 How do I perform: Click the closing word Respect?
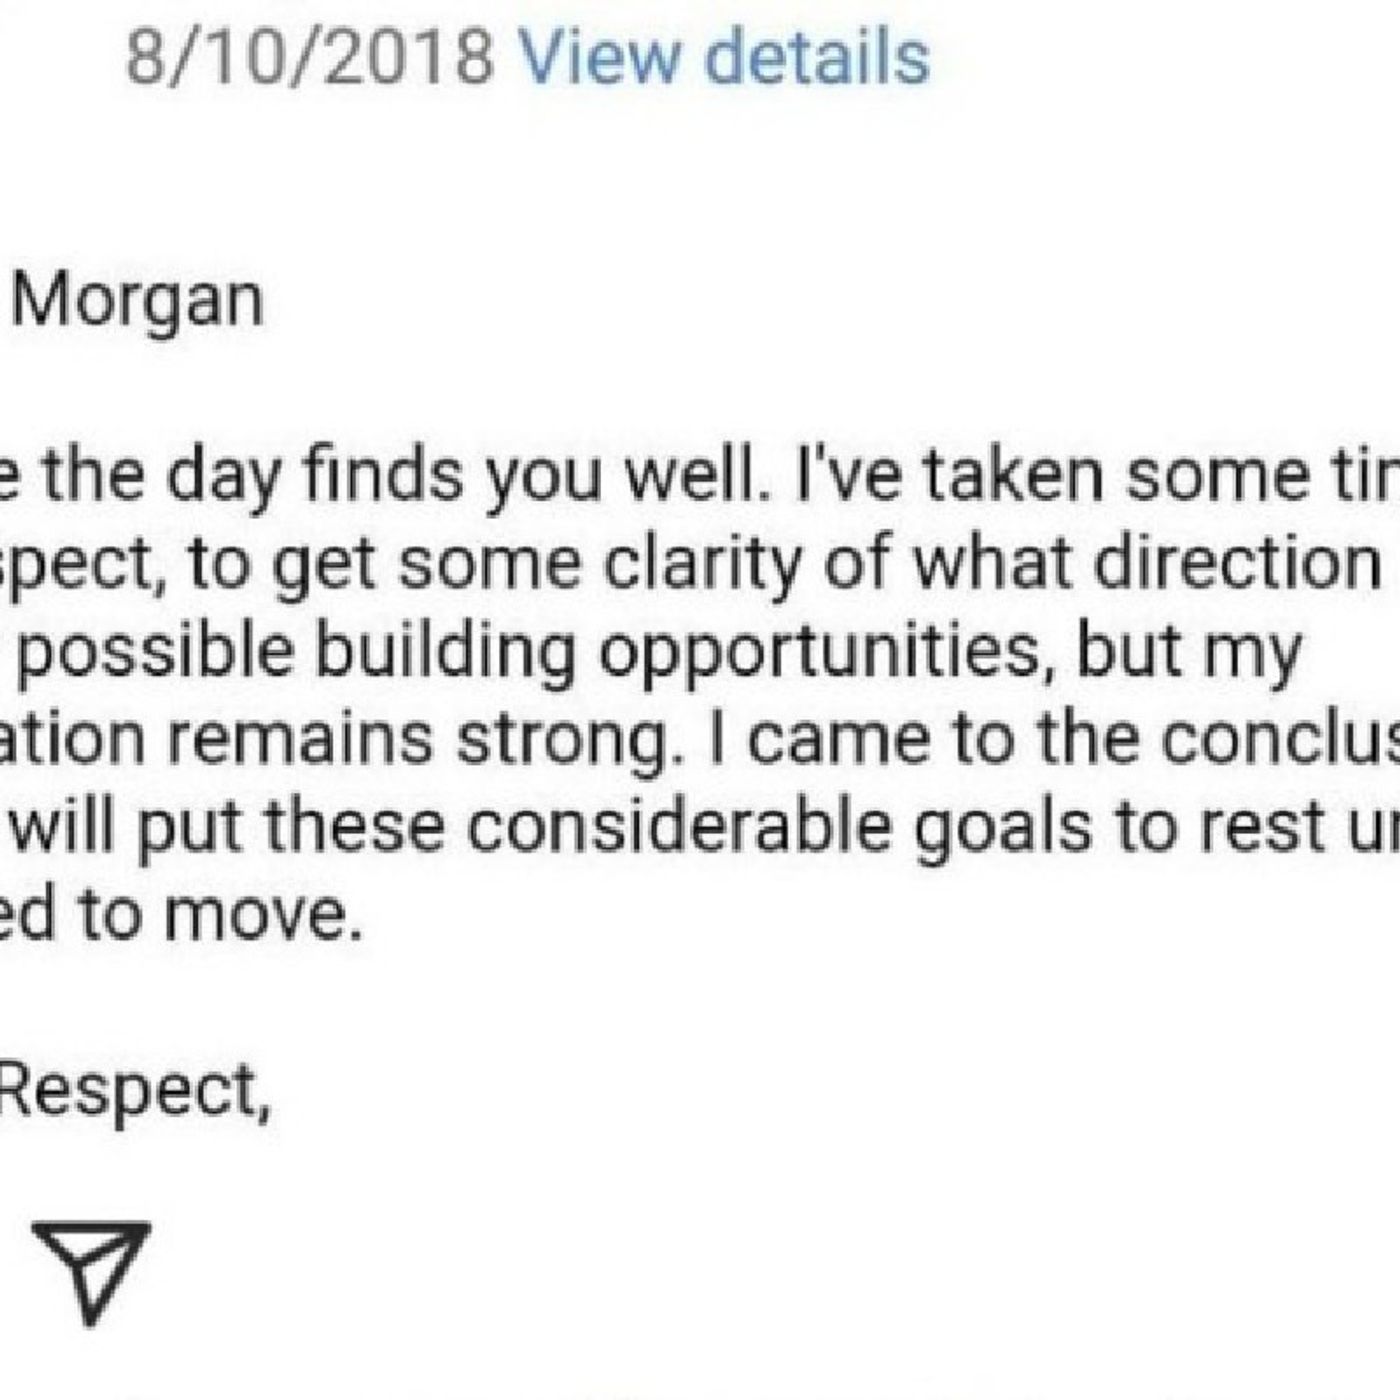point(135,1091)
